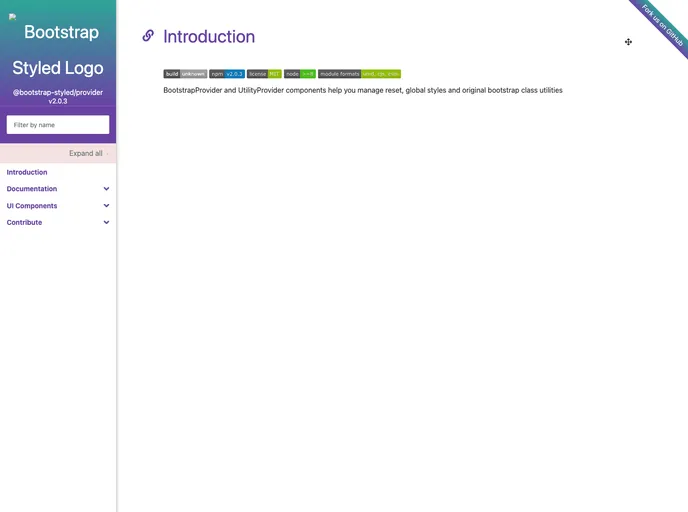Click the @bootstrap-styled/provider v2.0.3 text
Viewport: 688px width, 512px height.
click(58, 97)
